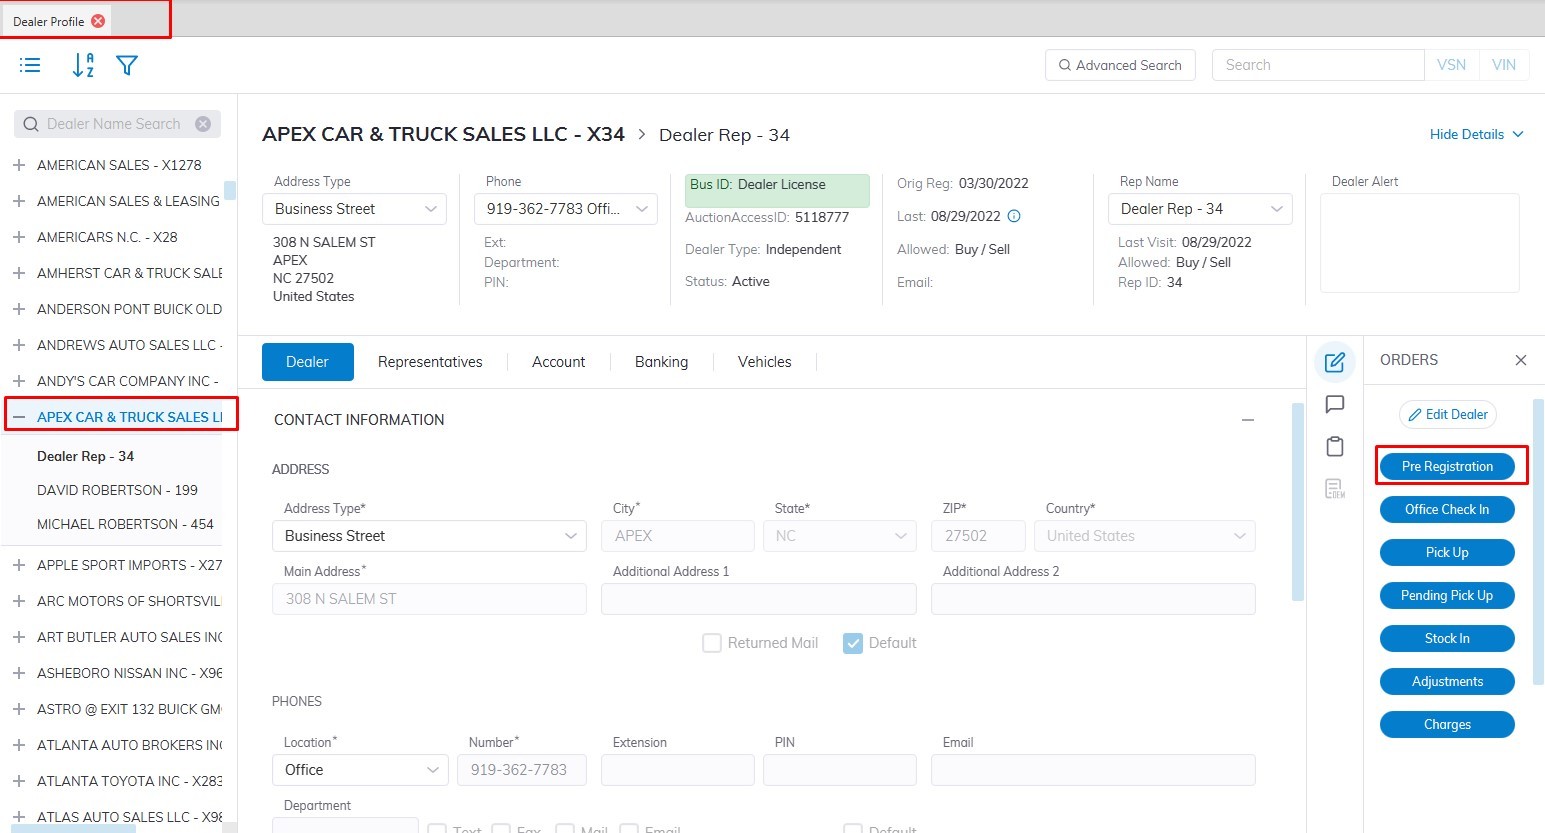Switch to the Representatives tab
Viewport: 1545px width, 833px height.
(430, 362)
